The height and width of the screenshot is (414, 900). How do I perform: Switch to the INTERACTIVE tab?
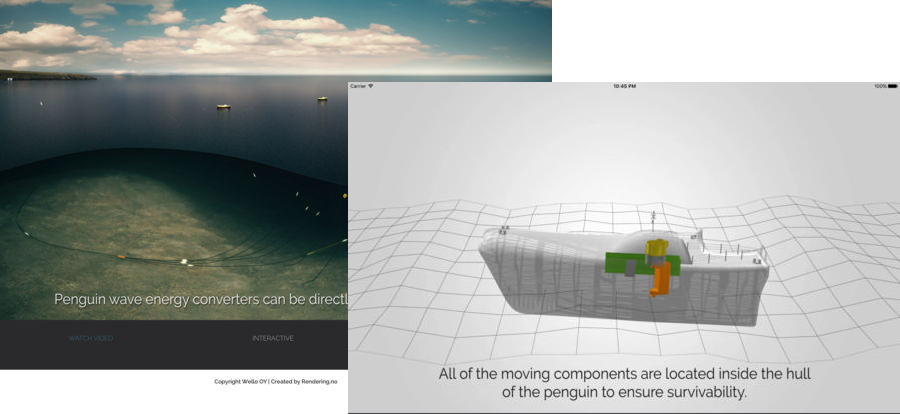[x=273, y=338]
